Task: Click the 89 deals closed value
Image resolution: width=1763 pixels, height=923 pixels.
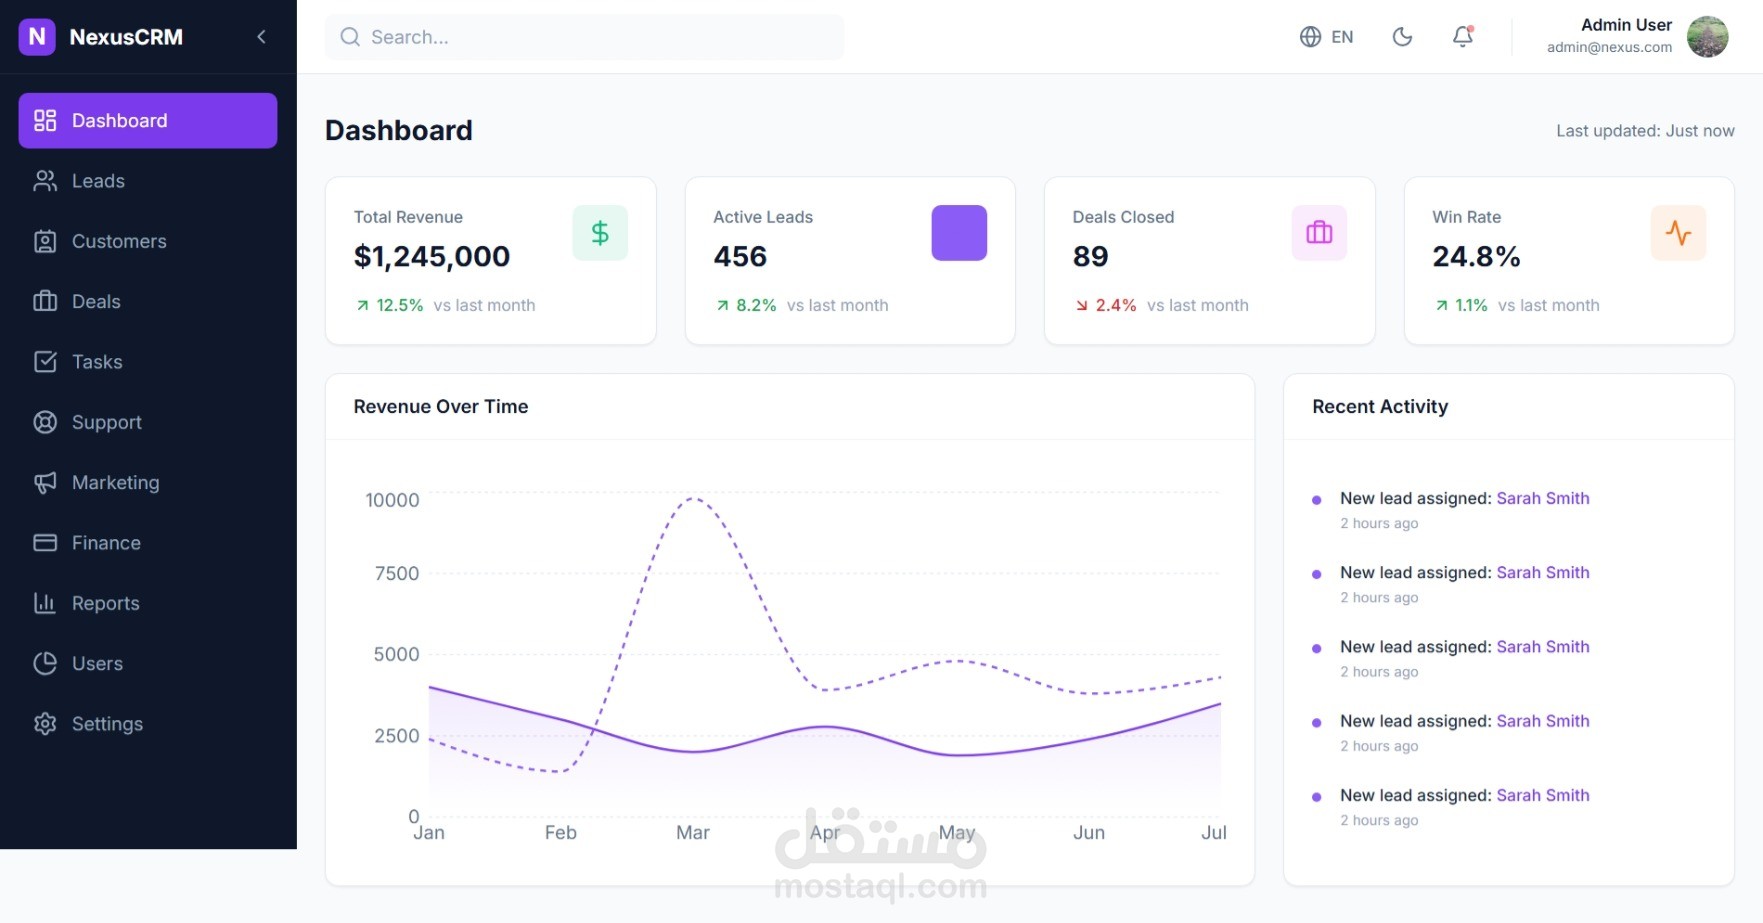Action: coord(1091,257)
